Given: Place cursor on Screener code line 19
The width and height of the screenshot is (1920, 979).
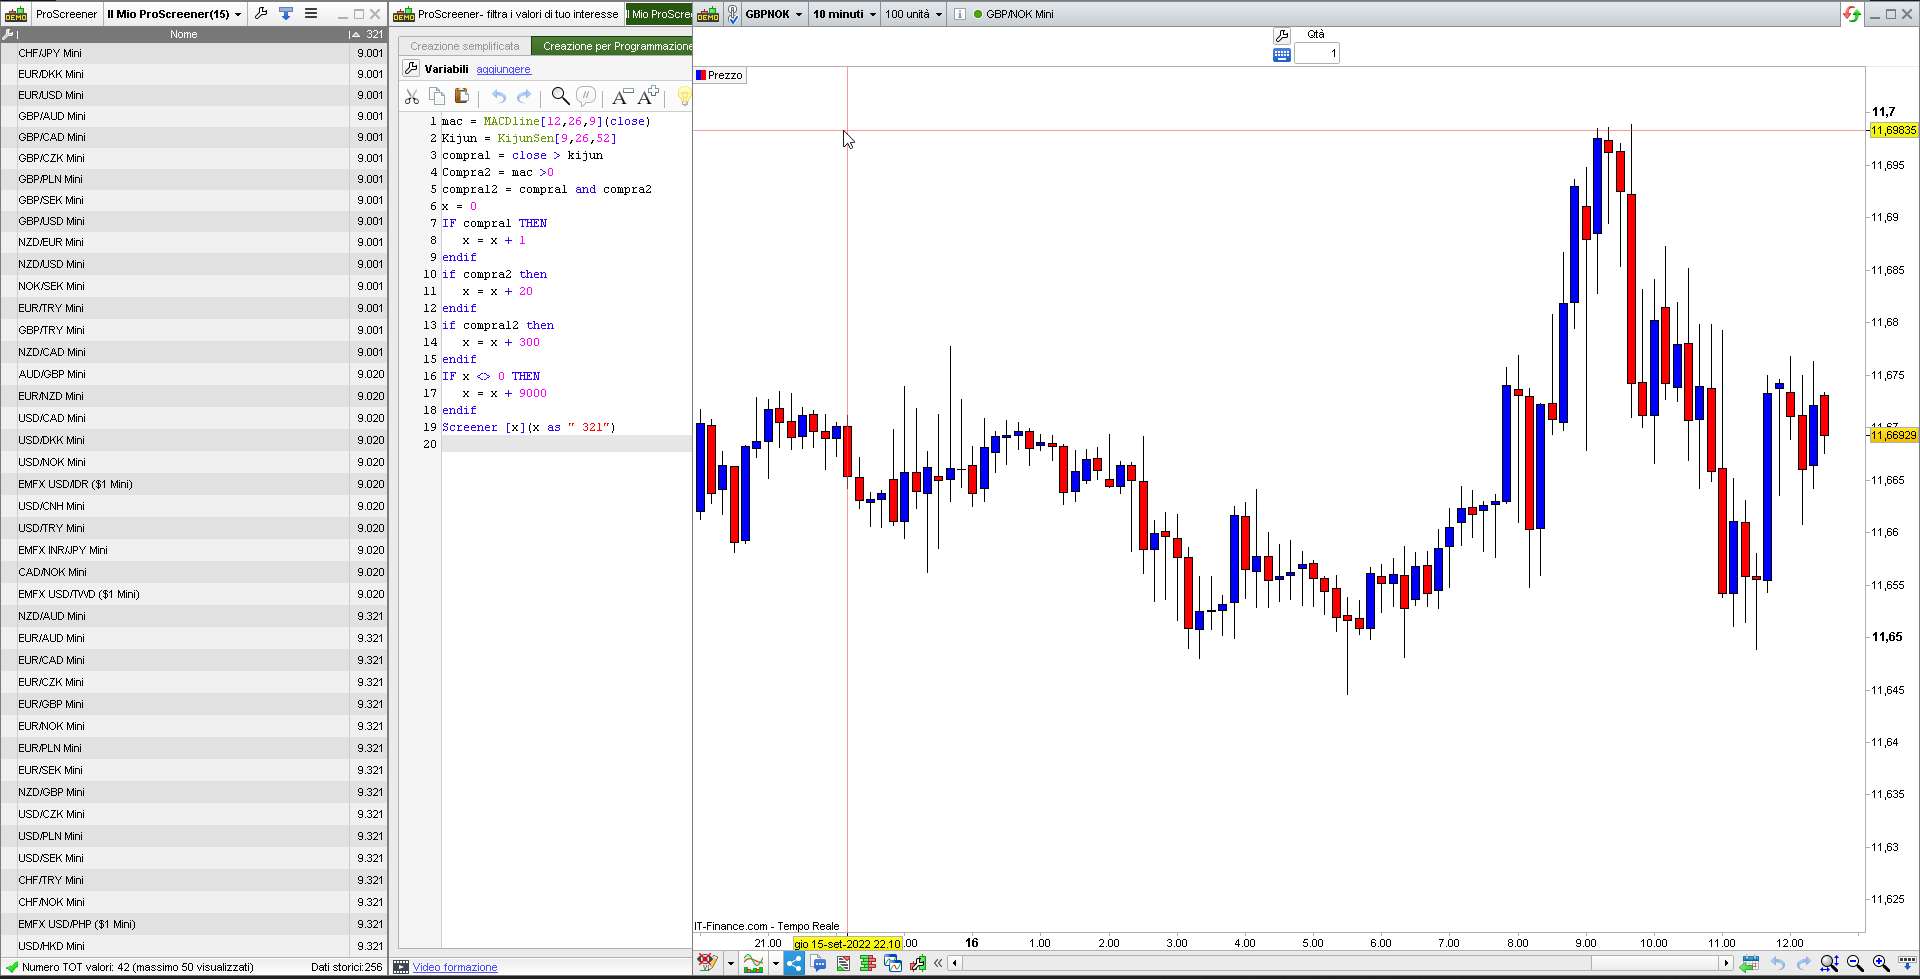Looking at the screenshot, I should point(529,427).
